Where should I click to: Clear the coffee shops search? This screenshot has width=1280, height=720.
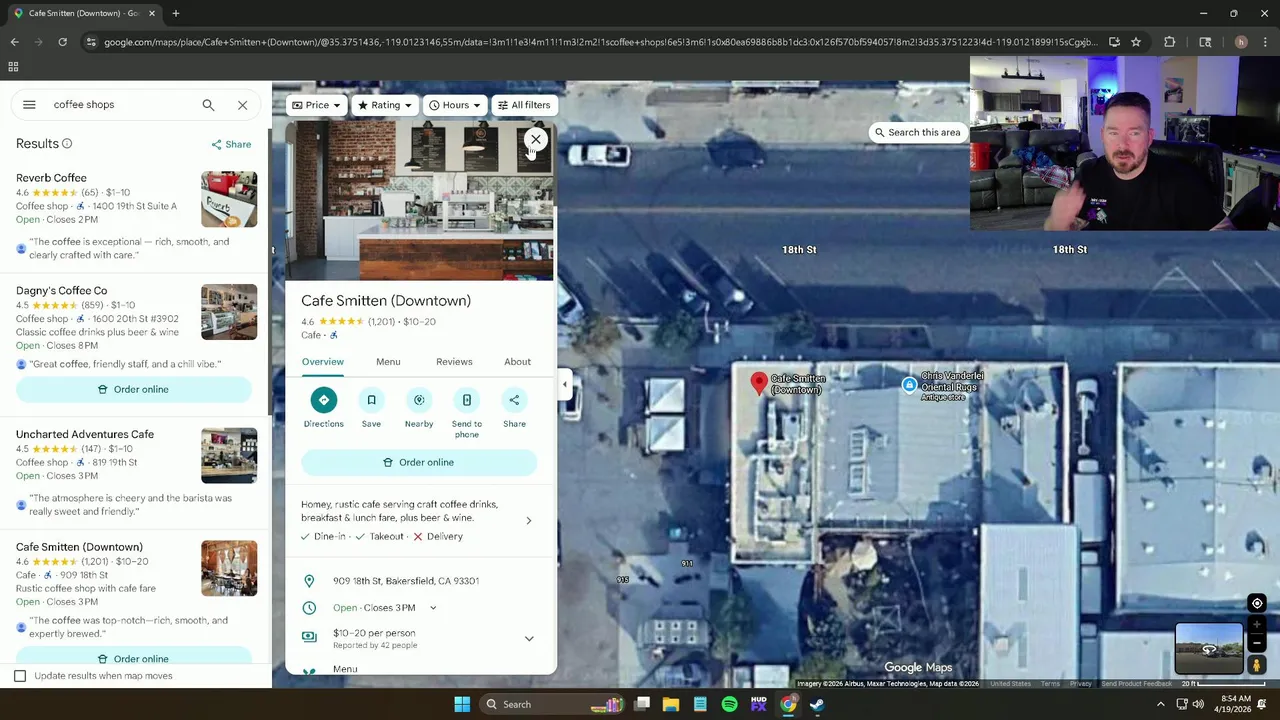pos(242,105)
